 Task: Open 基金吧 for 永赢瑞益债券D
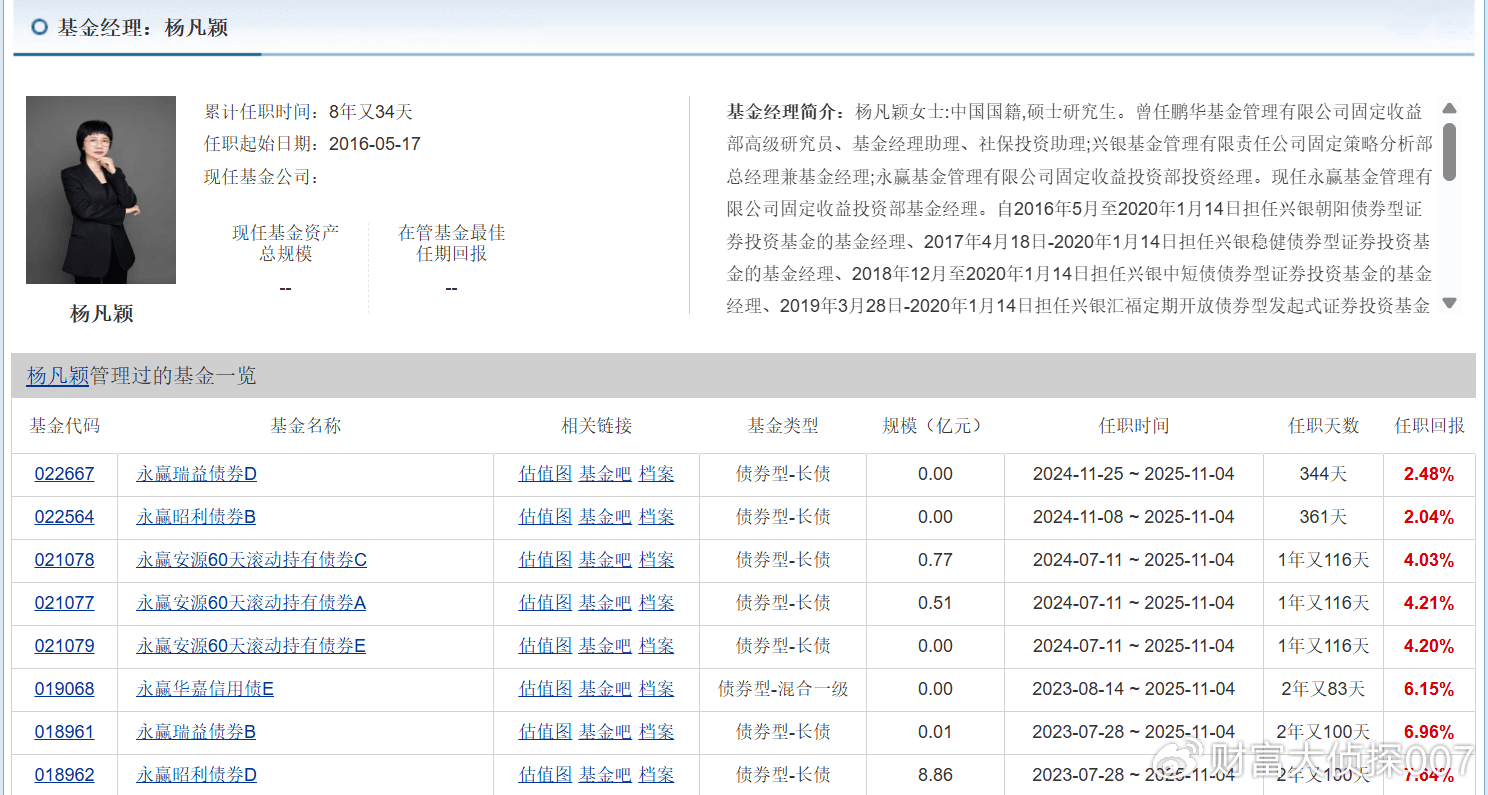click(605, 474)
